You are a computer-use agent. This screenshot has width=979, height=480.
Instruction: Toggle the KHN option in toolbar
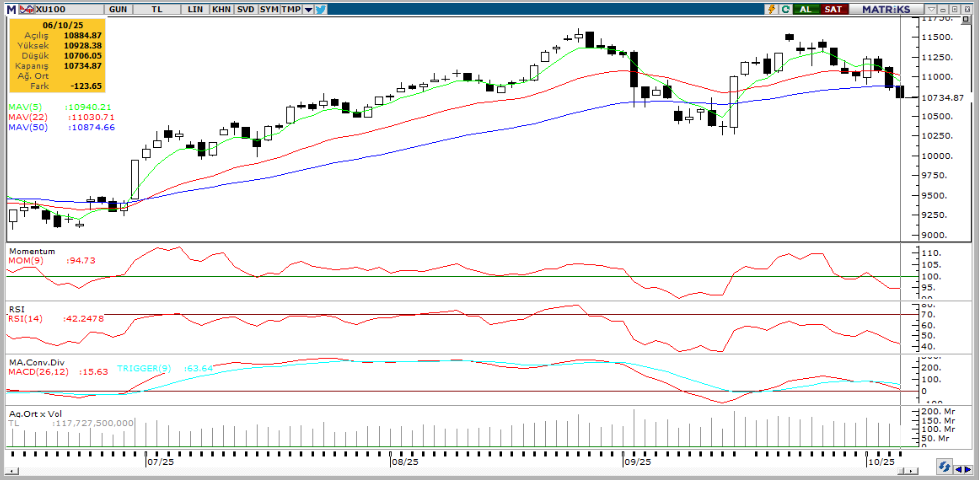click(221, 8)
